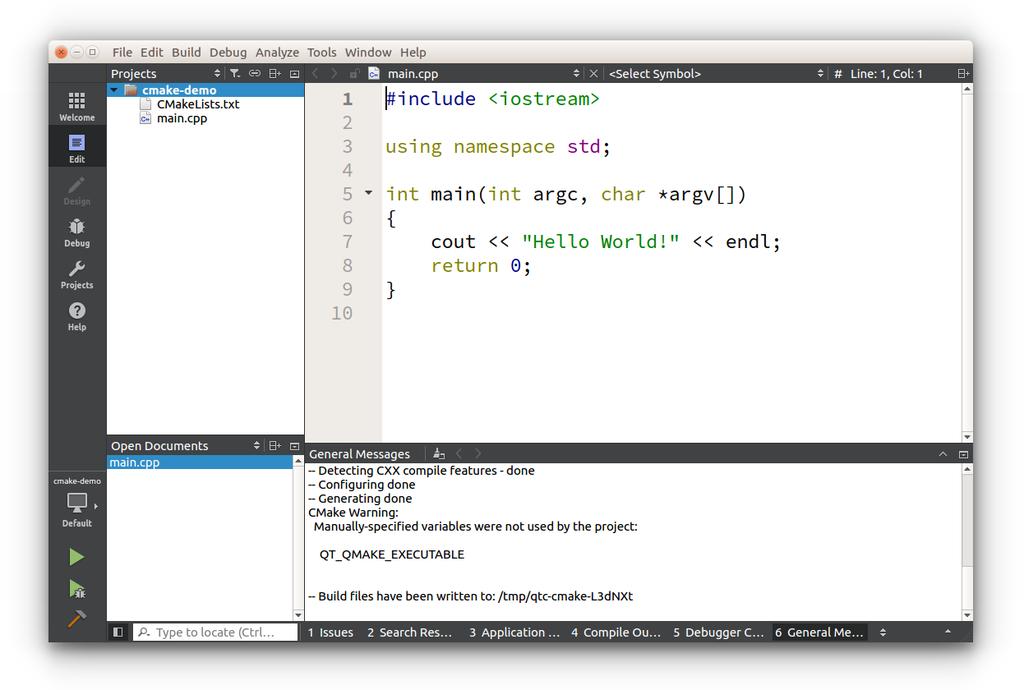
Task: Click the Open Documents scrollbar down arrow
Action: (x=298, y=615)
